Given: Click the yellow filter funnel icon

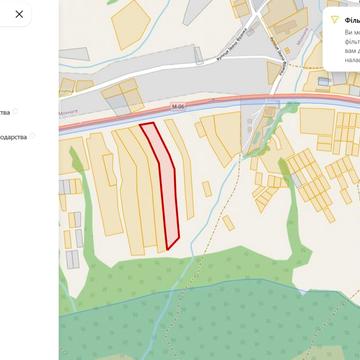Looking at the screenshot, I should coord(334,20).
